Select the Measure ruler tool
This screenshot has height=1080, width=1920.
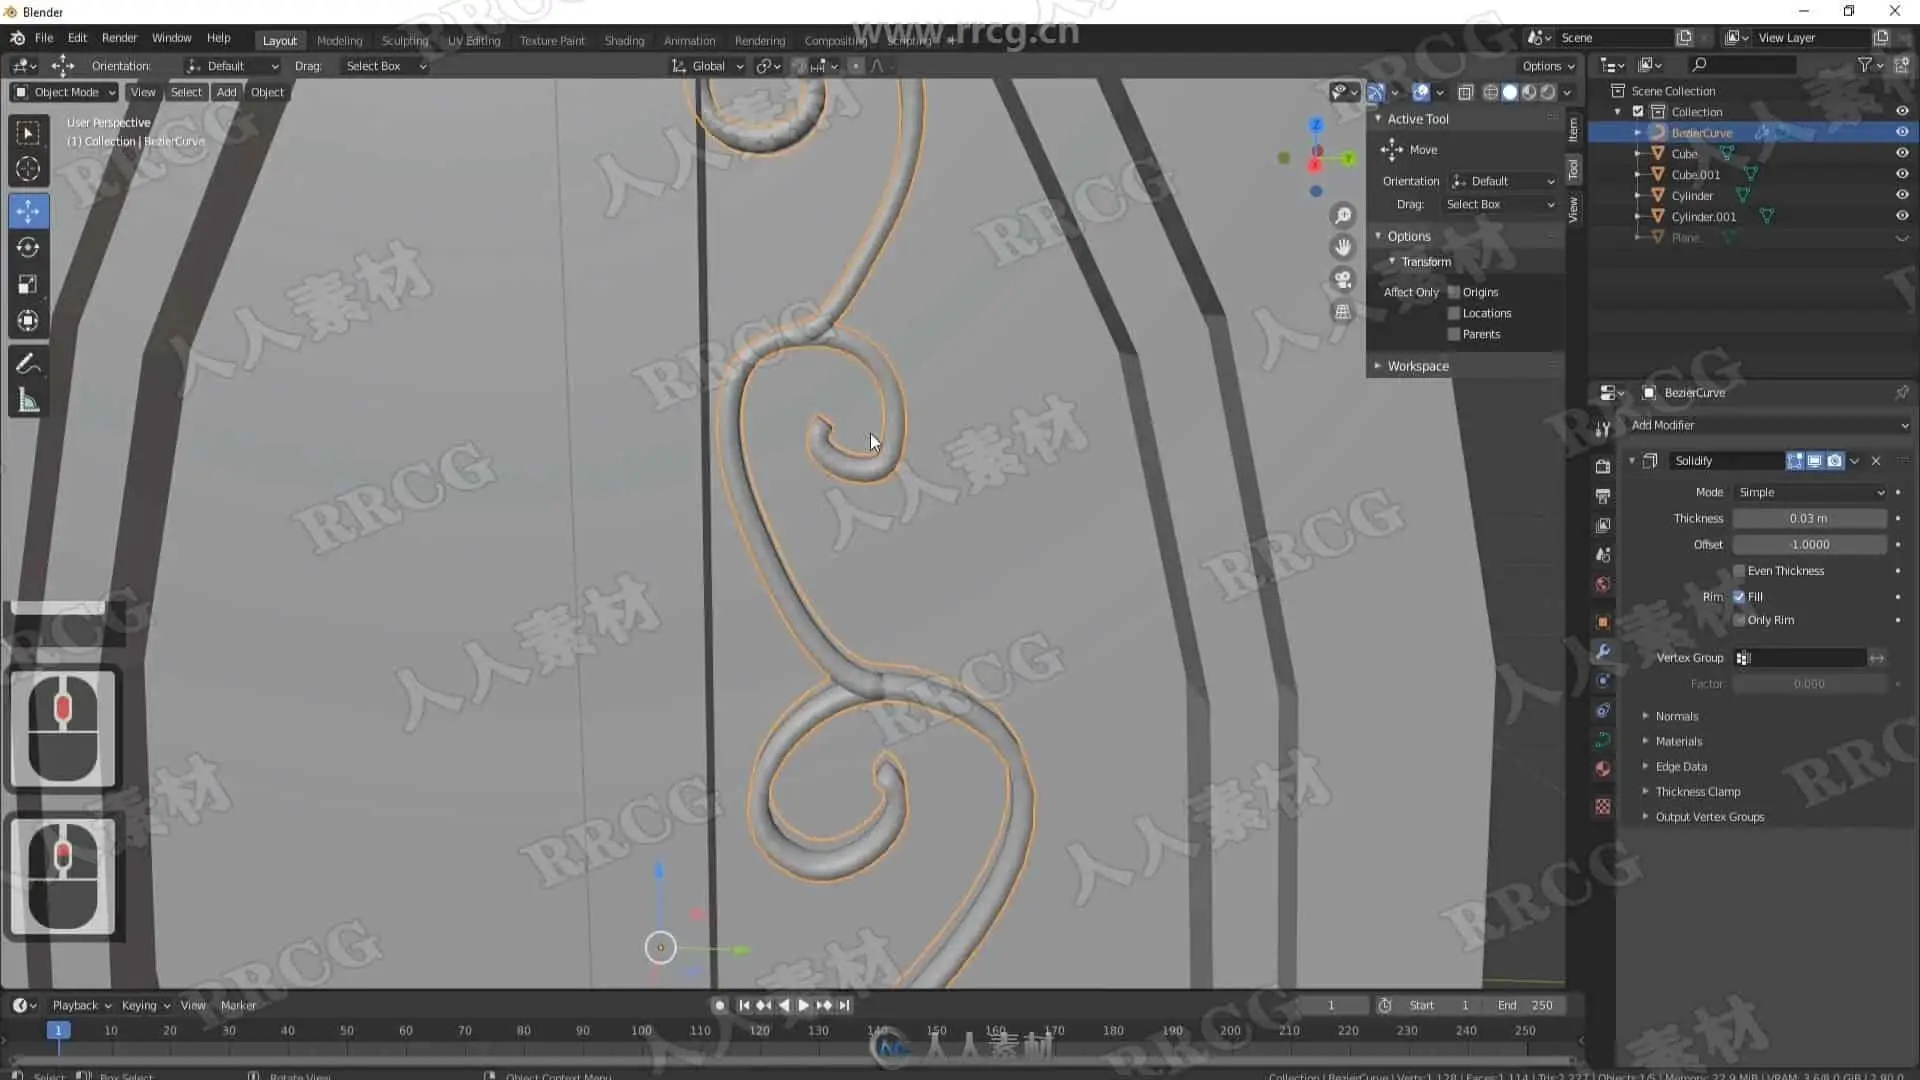coord(28,402)
